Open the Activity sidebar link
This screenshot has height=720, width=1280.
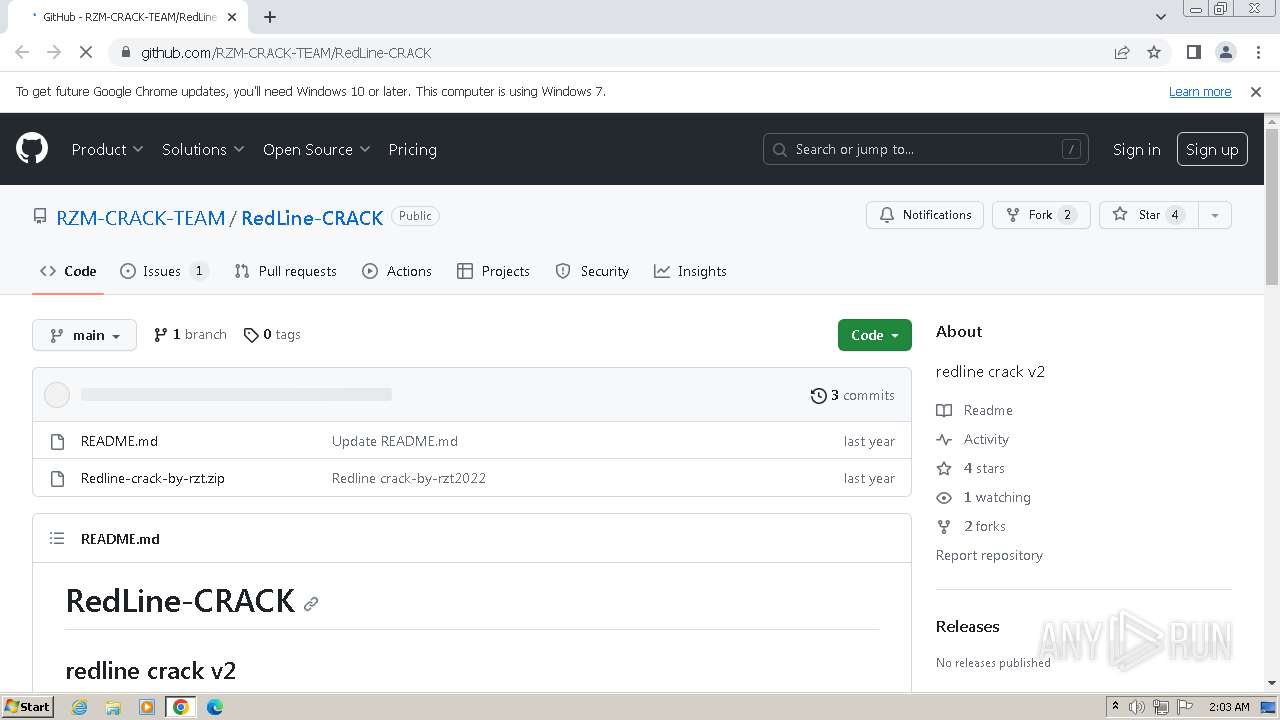(x=973, y=439)
